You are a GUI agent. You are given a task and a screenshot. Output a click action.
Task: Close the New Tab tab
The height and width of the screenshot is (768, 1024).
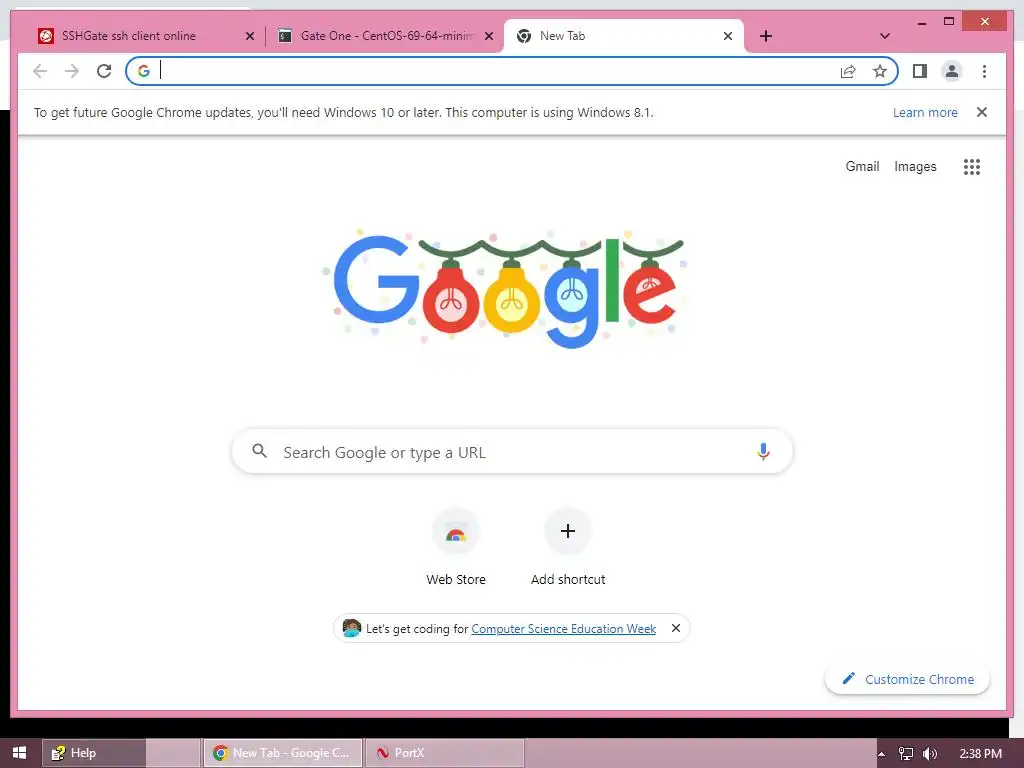pos(728,36)
